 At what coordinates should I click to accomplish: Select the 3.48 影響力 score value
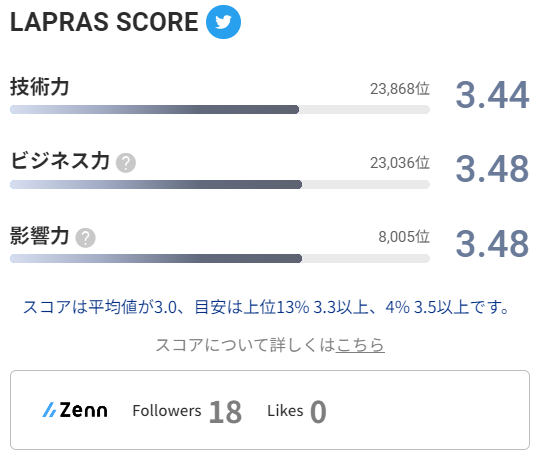[492, 244]
